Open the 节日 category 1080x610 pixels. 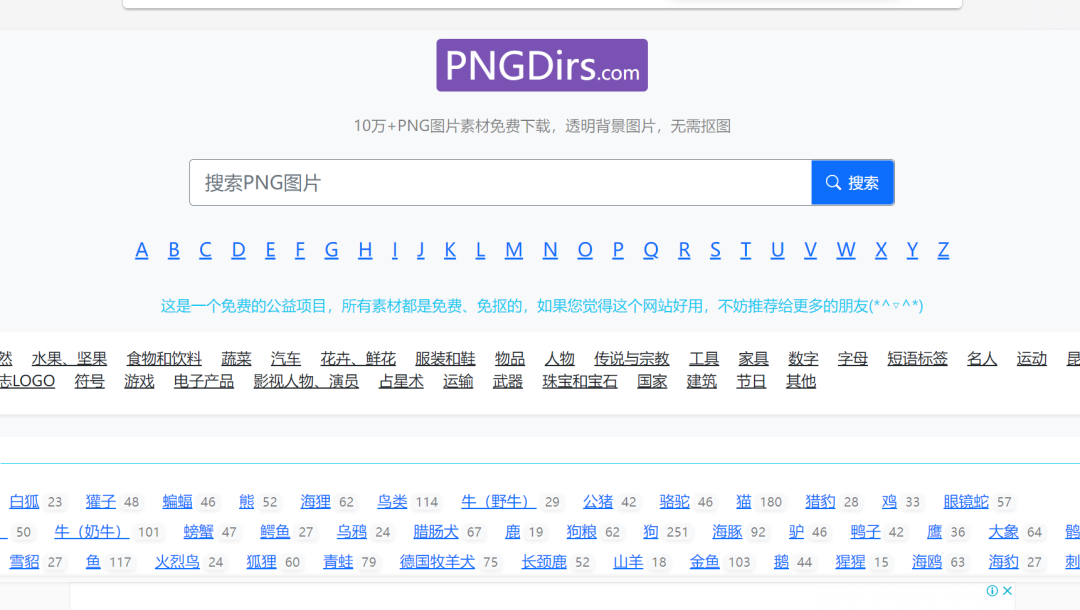tap(751, 381)
